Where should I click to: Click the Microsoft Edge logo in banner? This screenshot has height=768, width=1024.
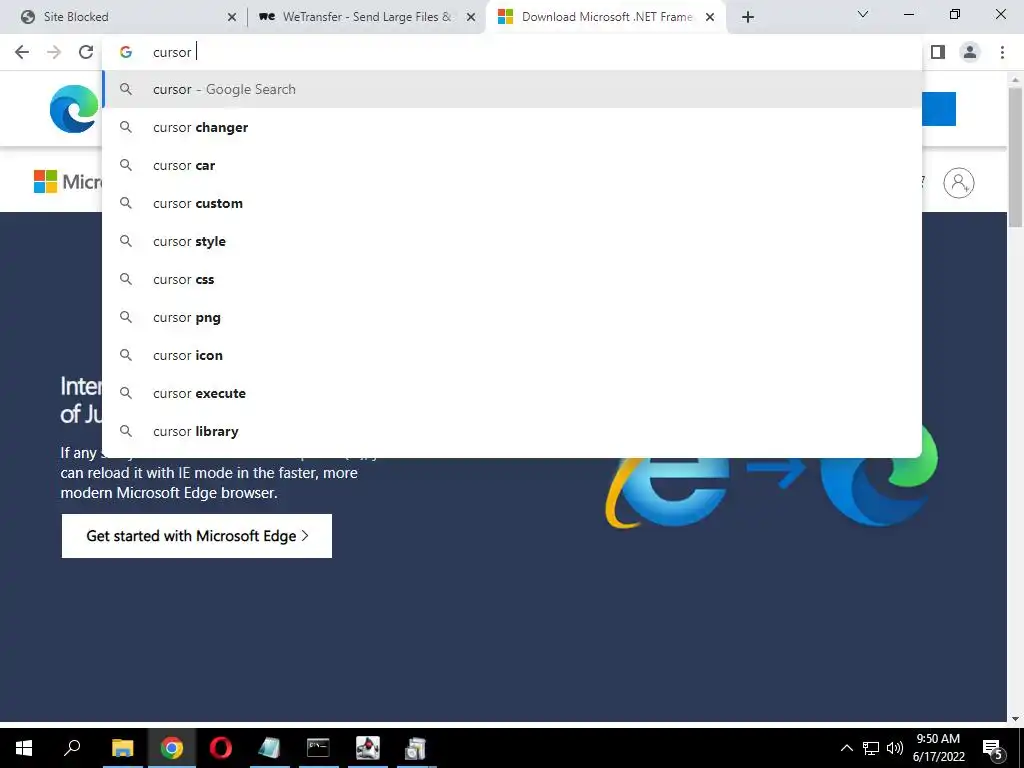pyautogui.click(x=74, y=108)
